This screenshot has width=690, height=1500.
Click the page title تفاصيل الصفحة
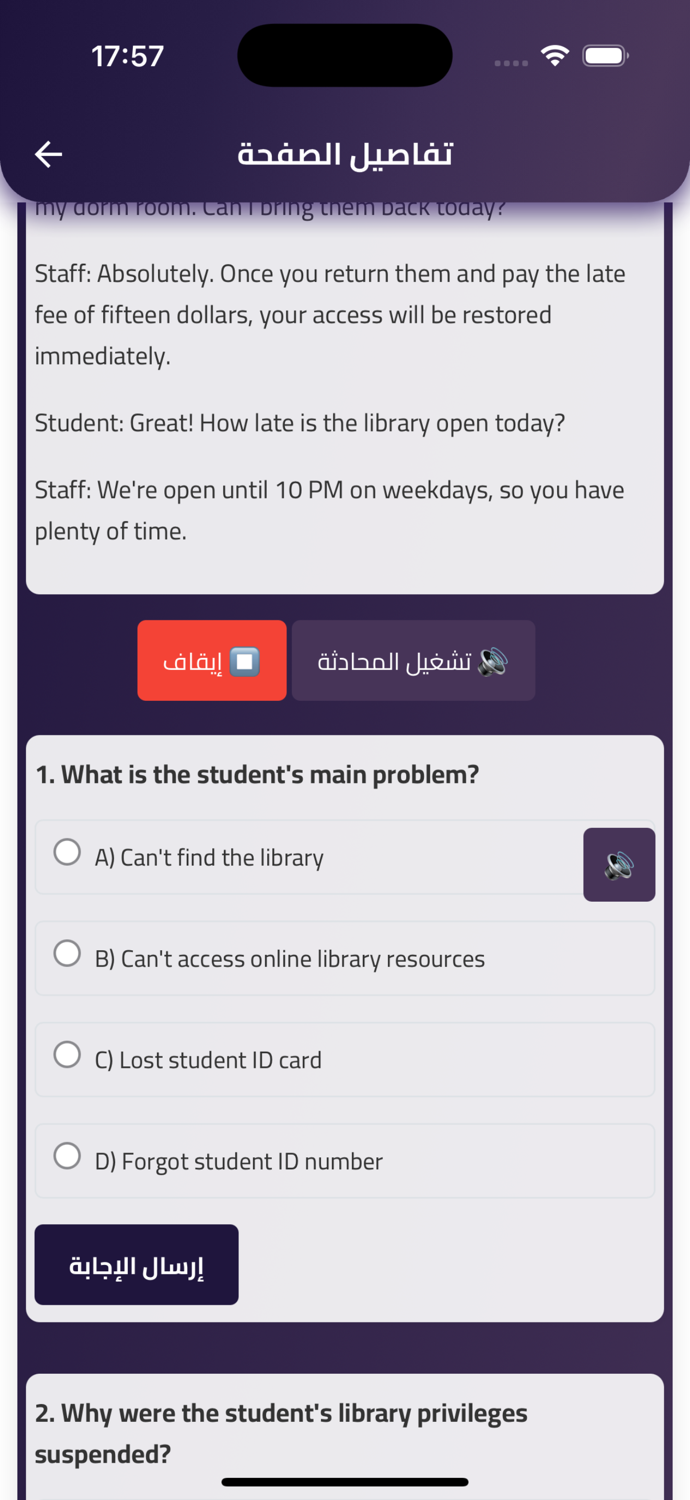tap(345, 154)
